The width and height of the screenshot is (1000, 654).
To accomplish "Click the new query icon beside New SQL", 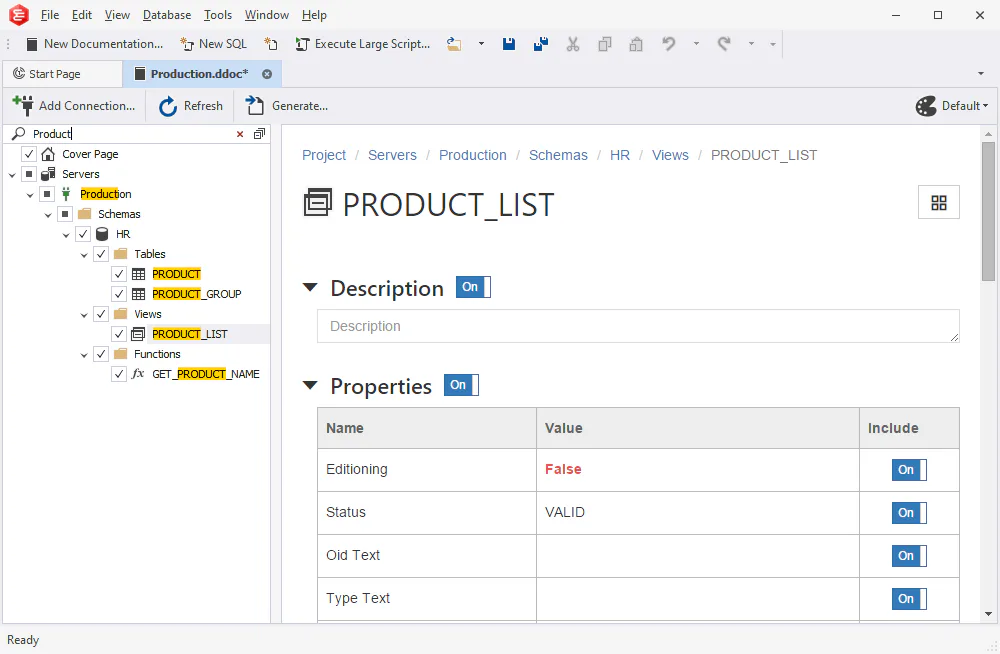I will (271, 44).
